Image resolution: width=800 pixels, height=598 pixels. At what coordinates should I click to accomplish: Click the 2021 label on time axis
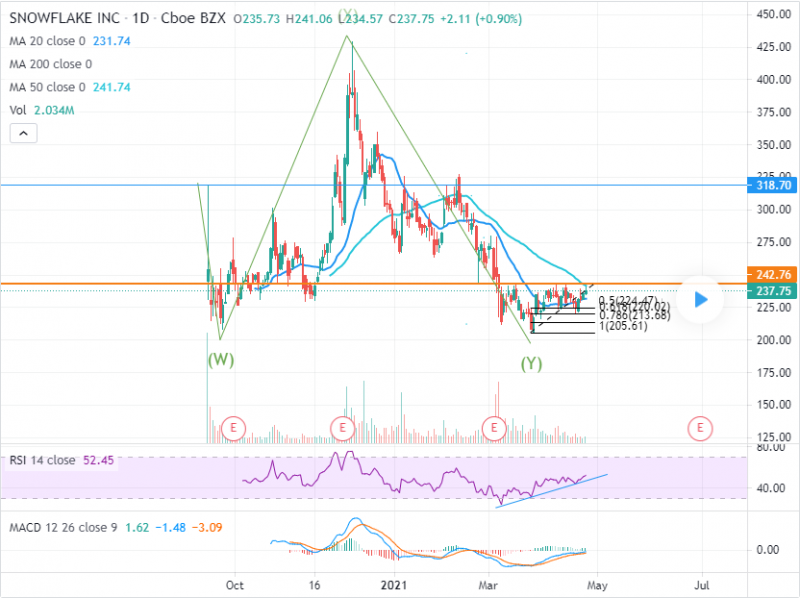pyautogui.click(x=387, y=583)
